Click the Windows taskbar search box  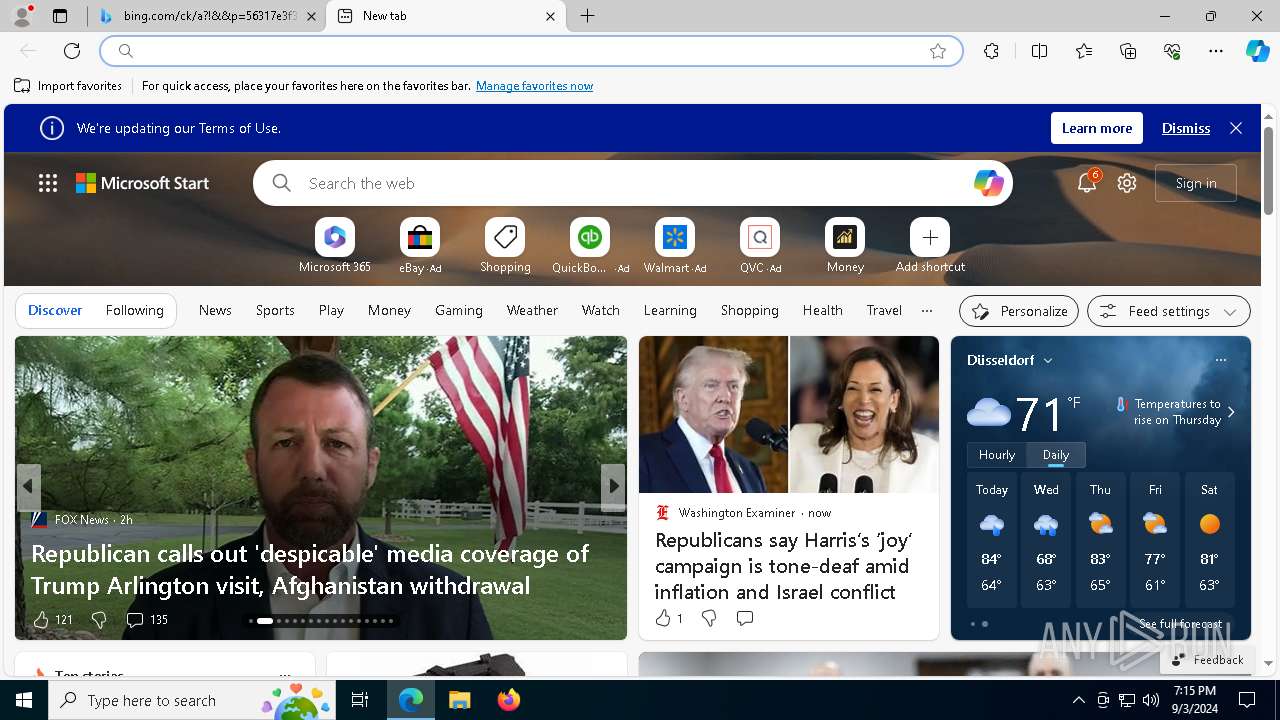192,700
